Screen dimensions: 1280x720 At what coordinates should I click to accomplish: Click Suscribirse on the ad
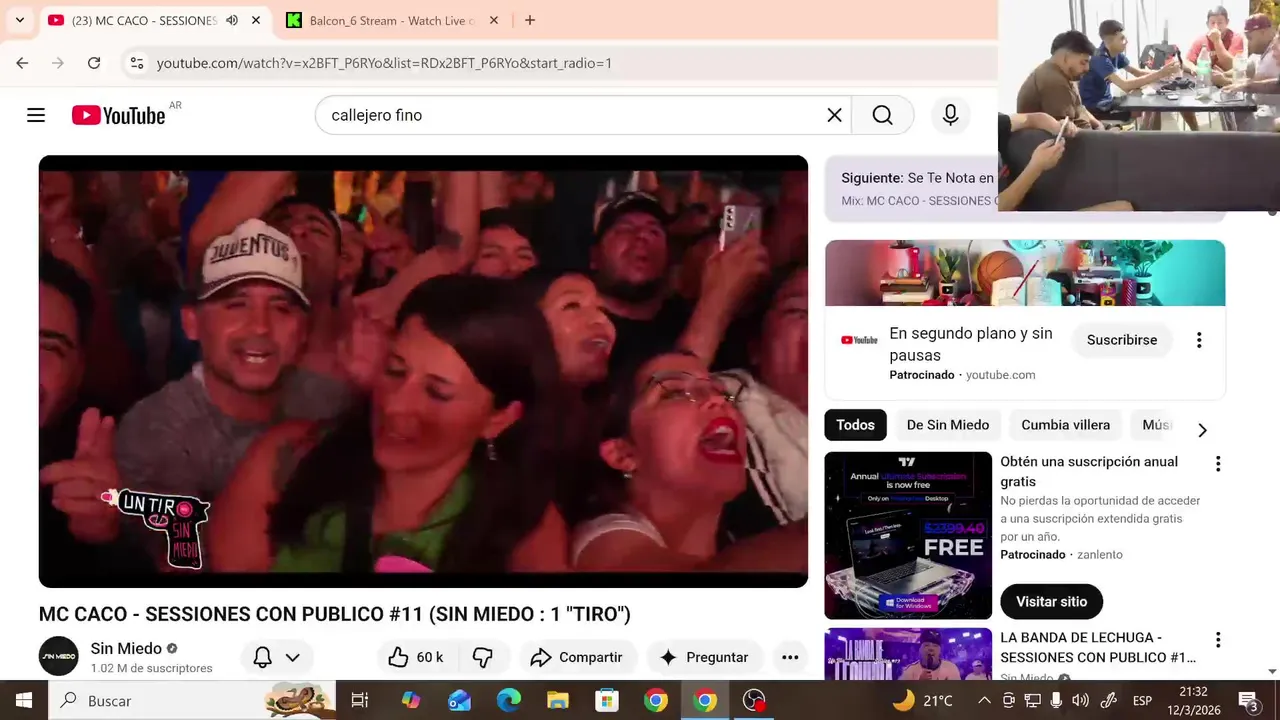click(x=1122, y=340)
